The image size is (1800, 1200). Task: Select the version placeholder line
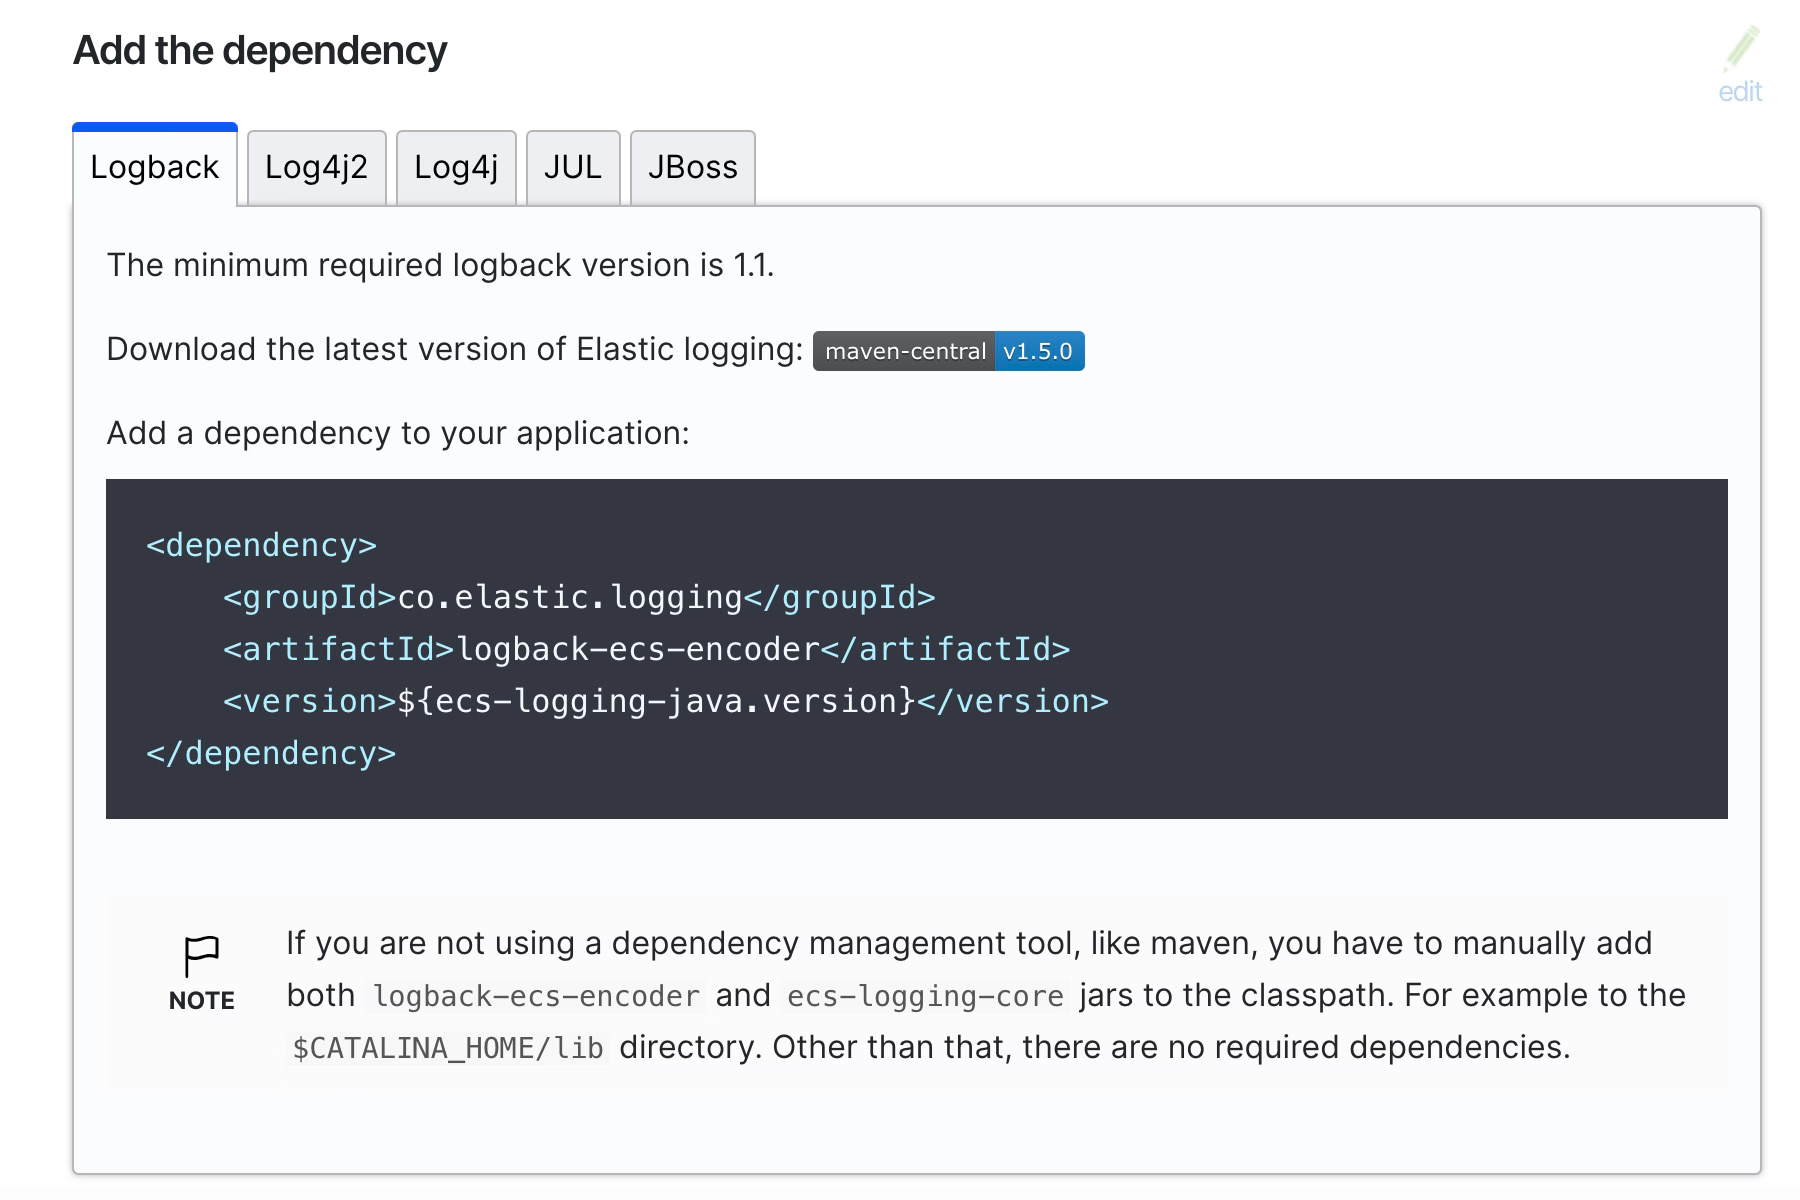tap(665, 701)
